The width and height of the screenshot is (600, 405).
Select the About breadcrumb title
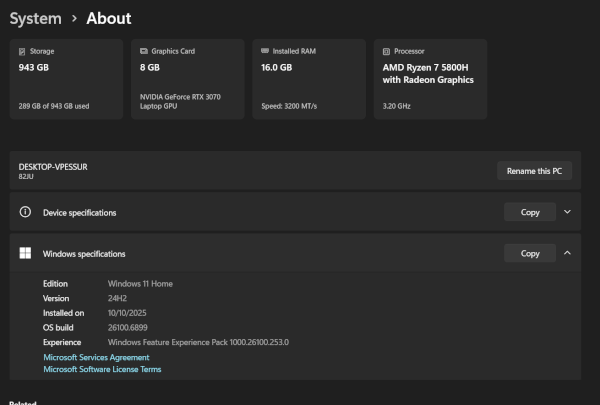coord(108,18)
